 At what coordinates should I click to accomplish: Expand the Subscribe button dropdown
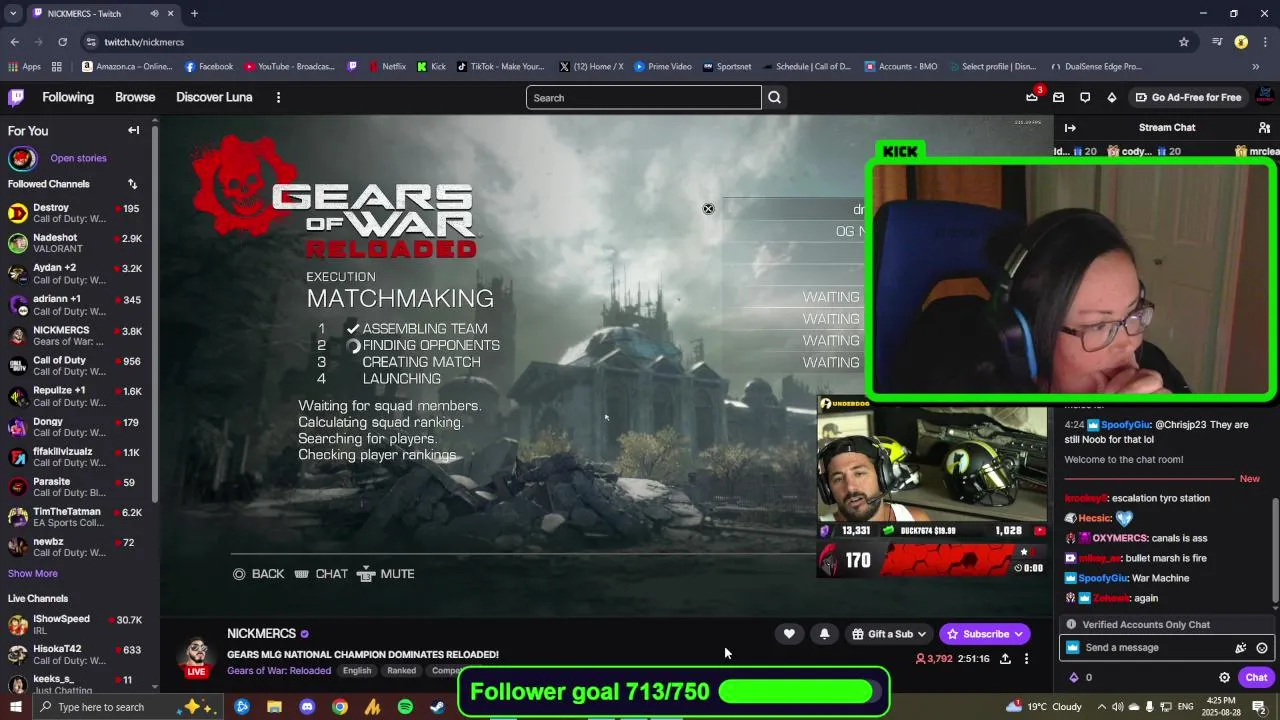(x=1018, y=634)
